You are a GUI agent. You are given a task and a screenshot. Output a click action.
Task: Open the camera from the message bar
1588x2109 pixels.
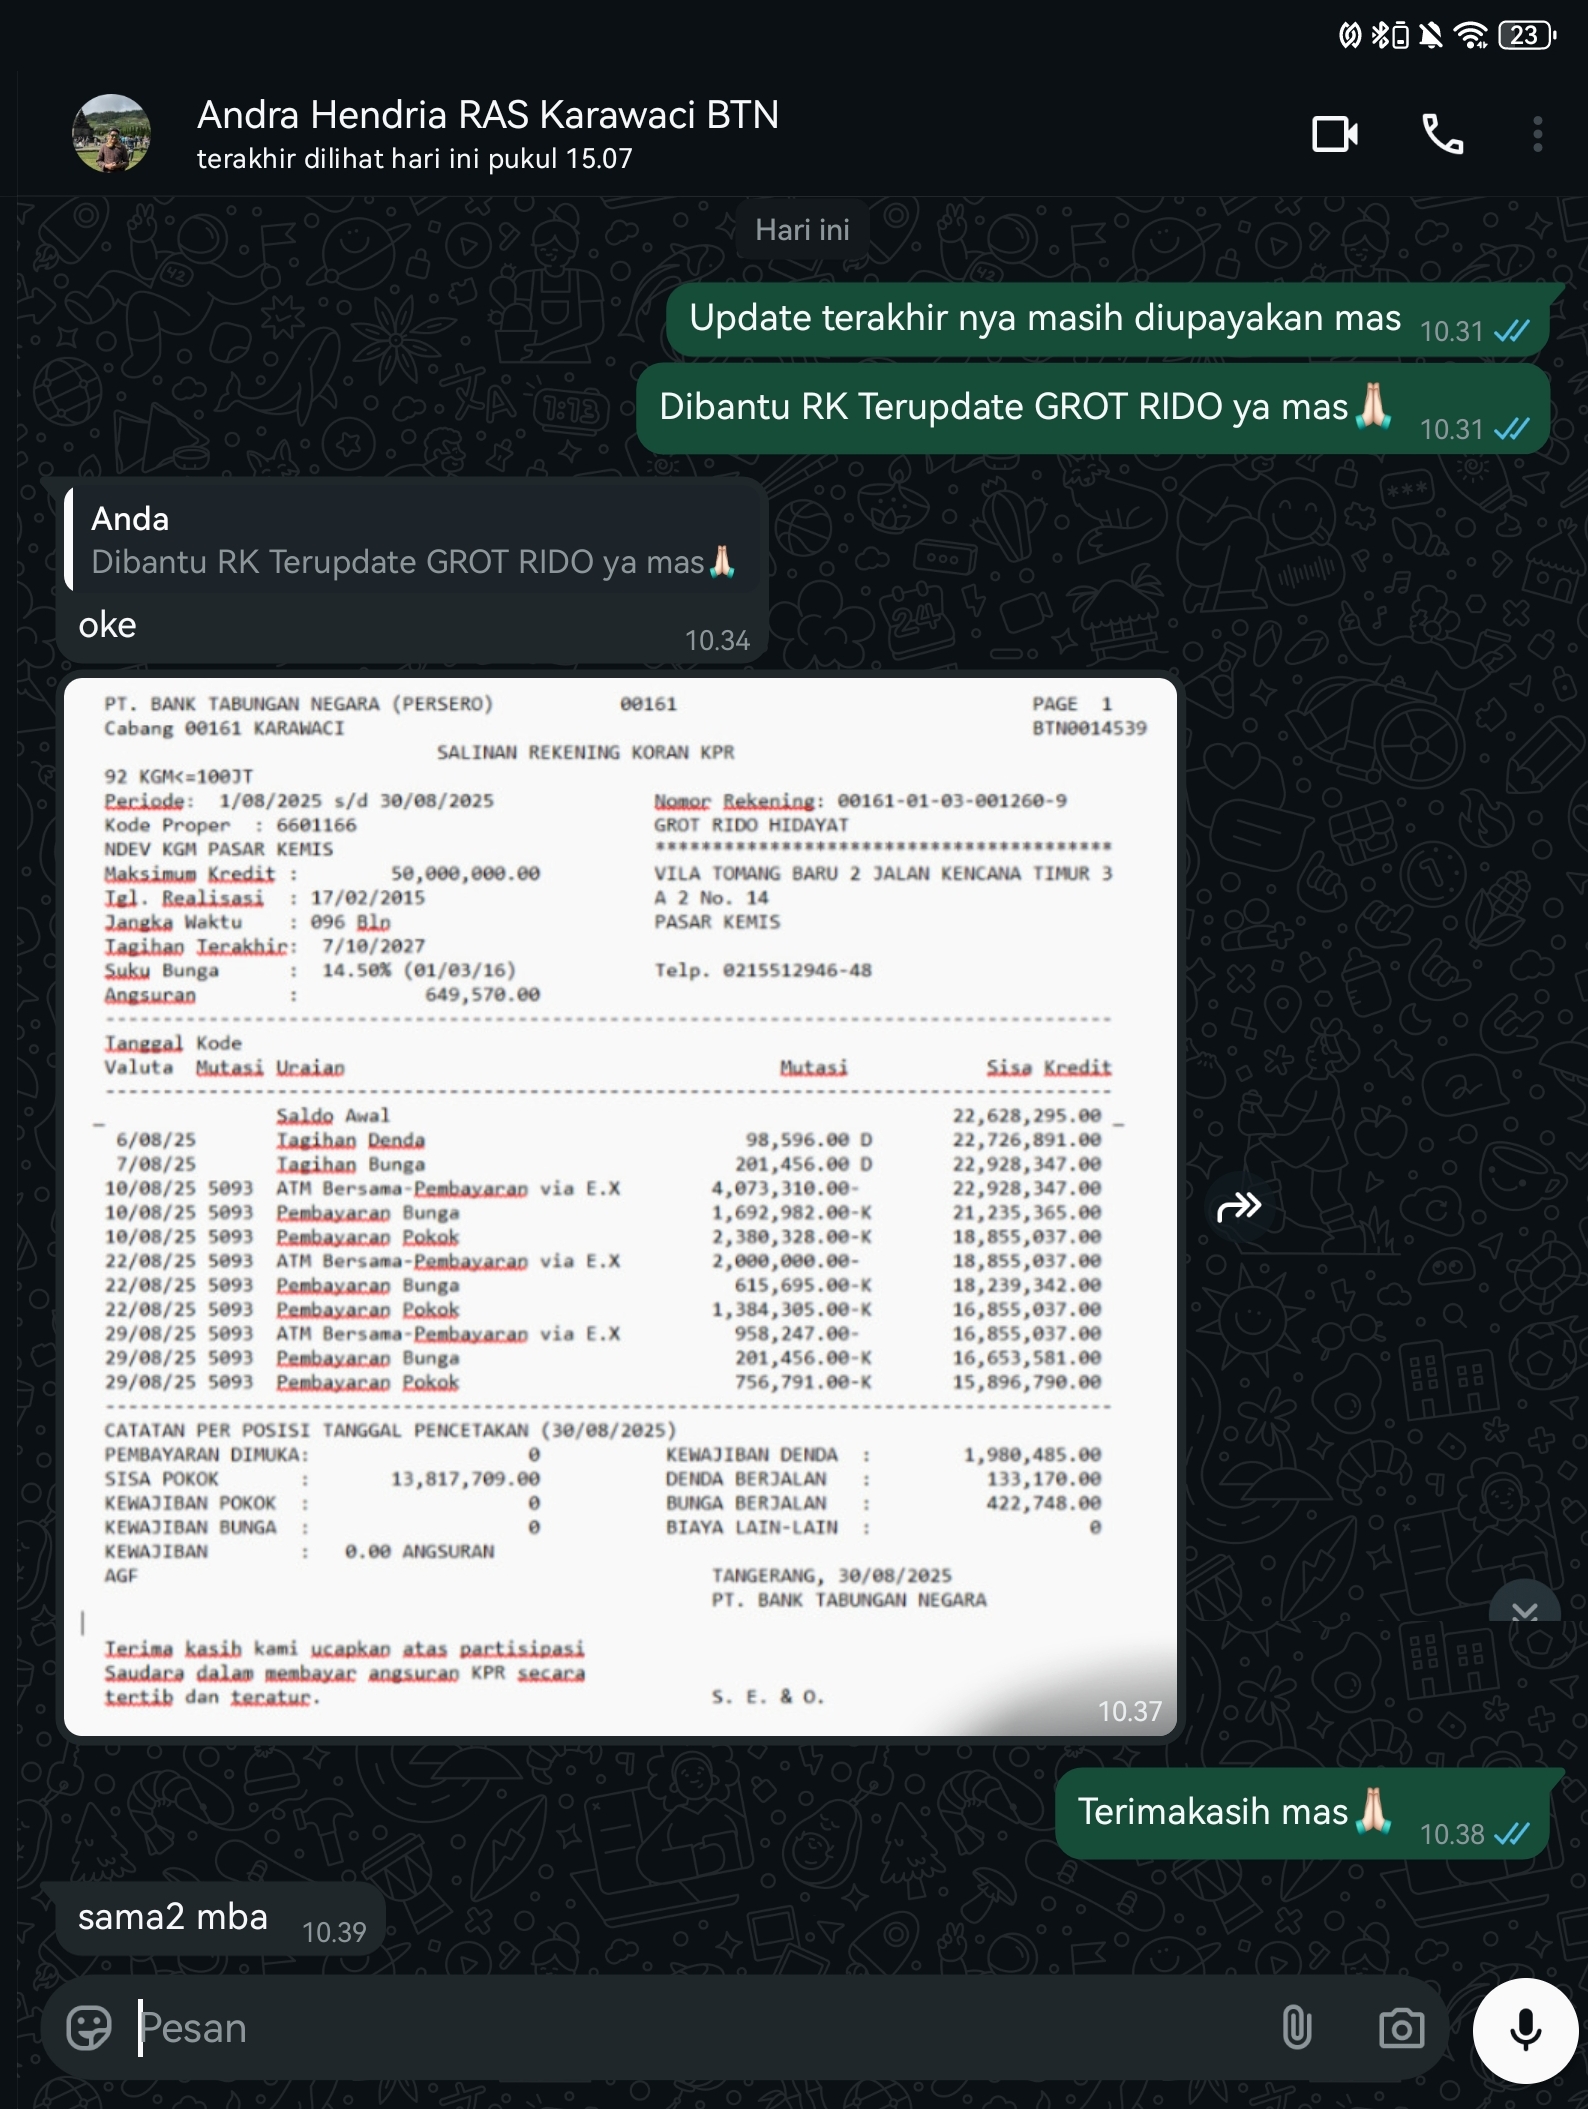tap(1401, 2028)
